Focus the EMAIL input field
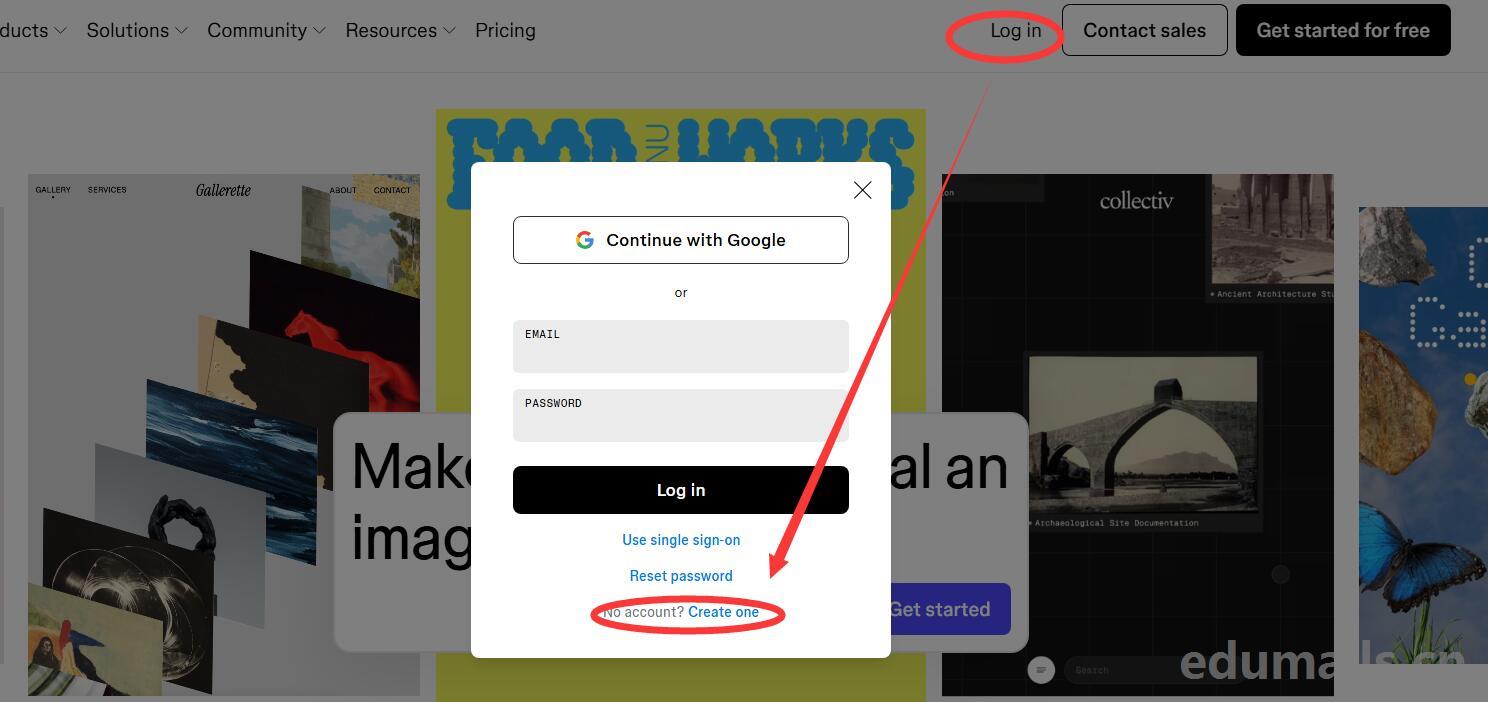 (681, 346)
